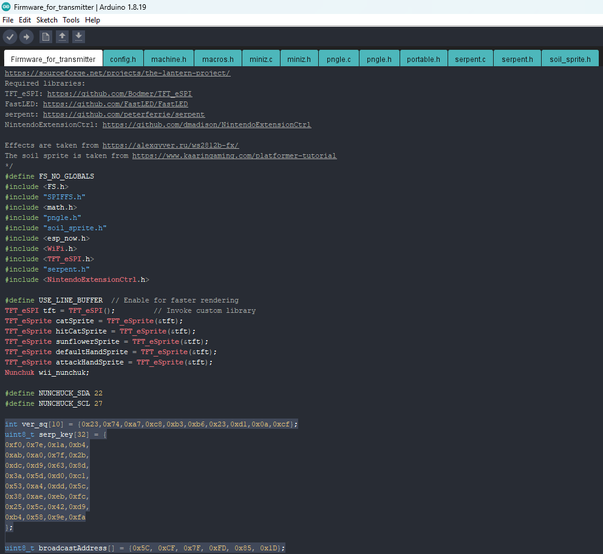Click the 'int ver_sq[10]' array line
Viewport: 603px width, 554px height.
click(152, 424)
